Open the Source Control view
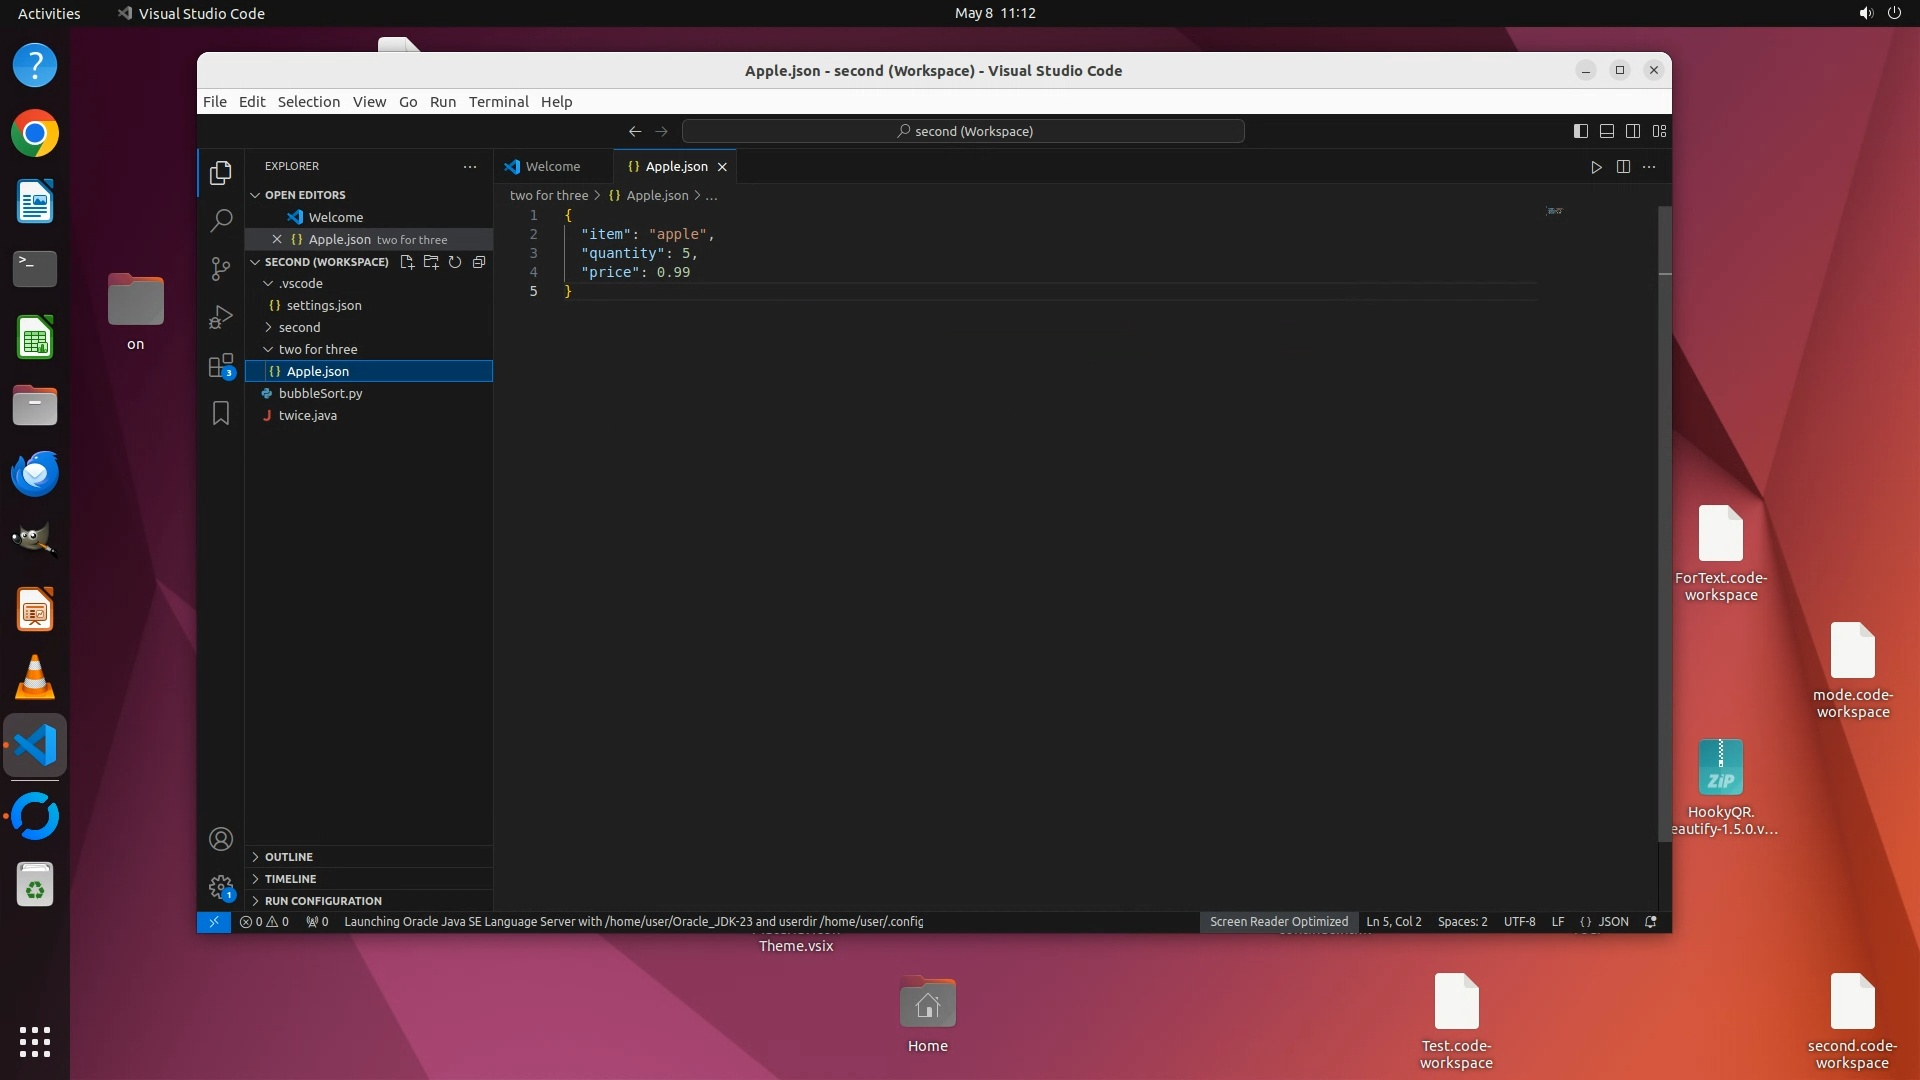Image resolution: width=1920 pixels, height=1080 pixels. (221, 268)
